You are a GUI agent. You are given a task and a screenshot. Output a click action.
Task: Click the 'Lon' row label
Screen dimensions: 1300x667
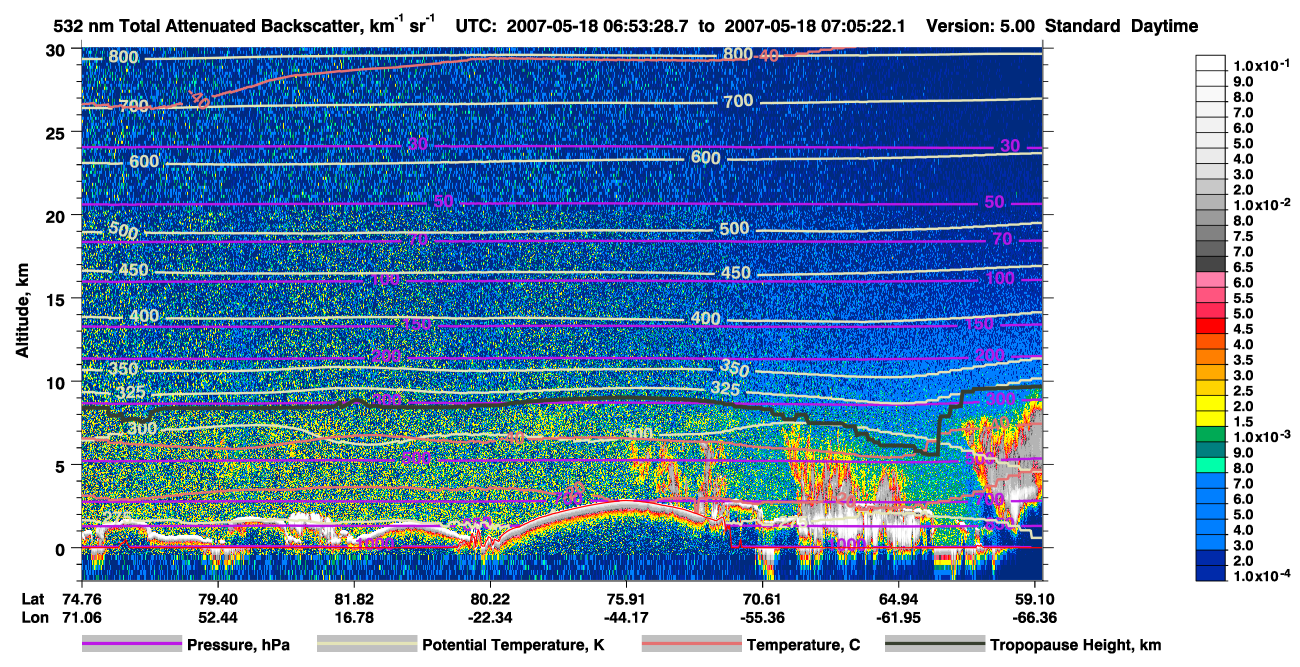pyautogui.click(x=33, y=617)
